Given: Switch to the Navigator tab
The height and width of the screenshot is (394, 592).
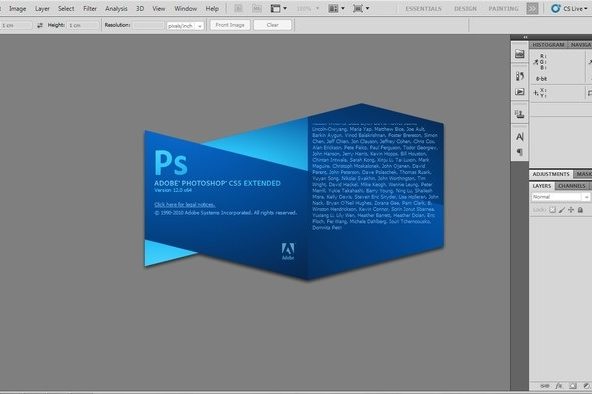Looking at the screenshot, I should (581, 45).
